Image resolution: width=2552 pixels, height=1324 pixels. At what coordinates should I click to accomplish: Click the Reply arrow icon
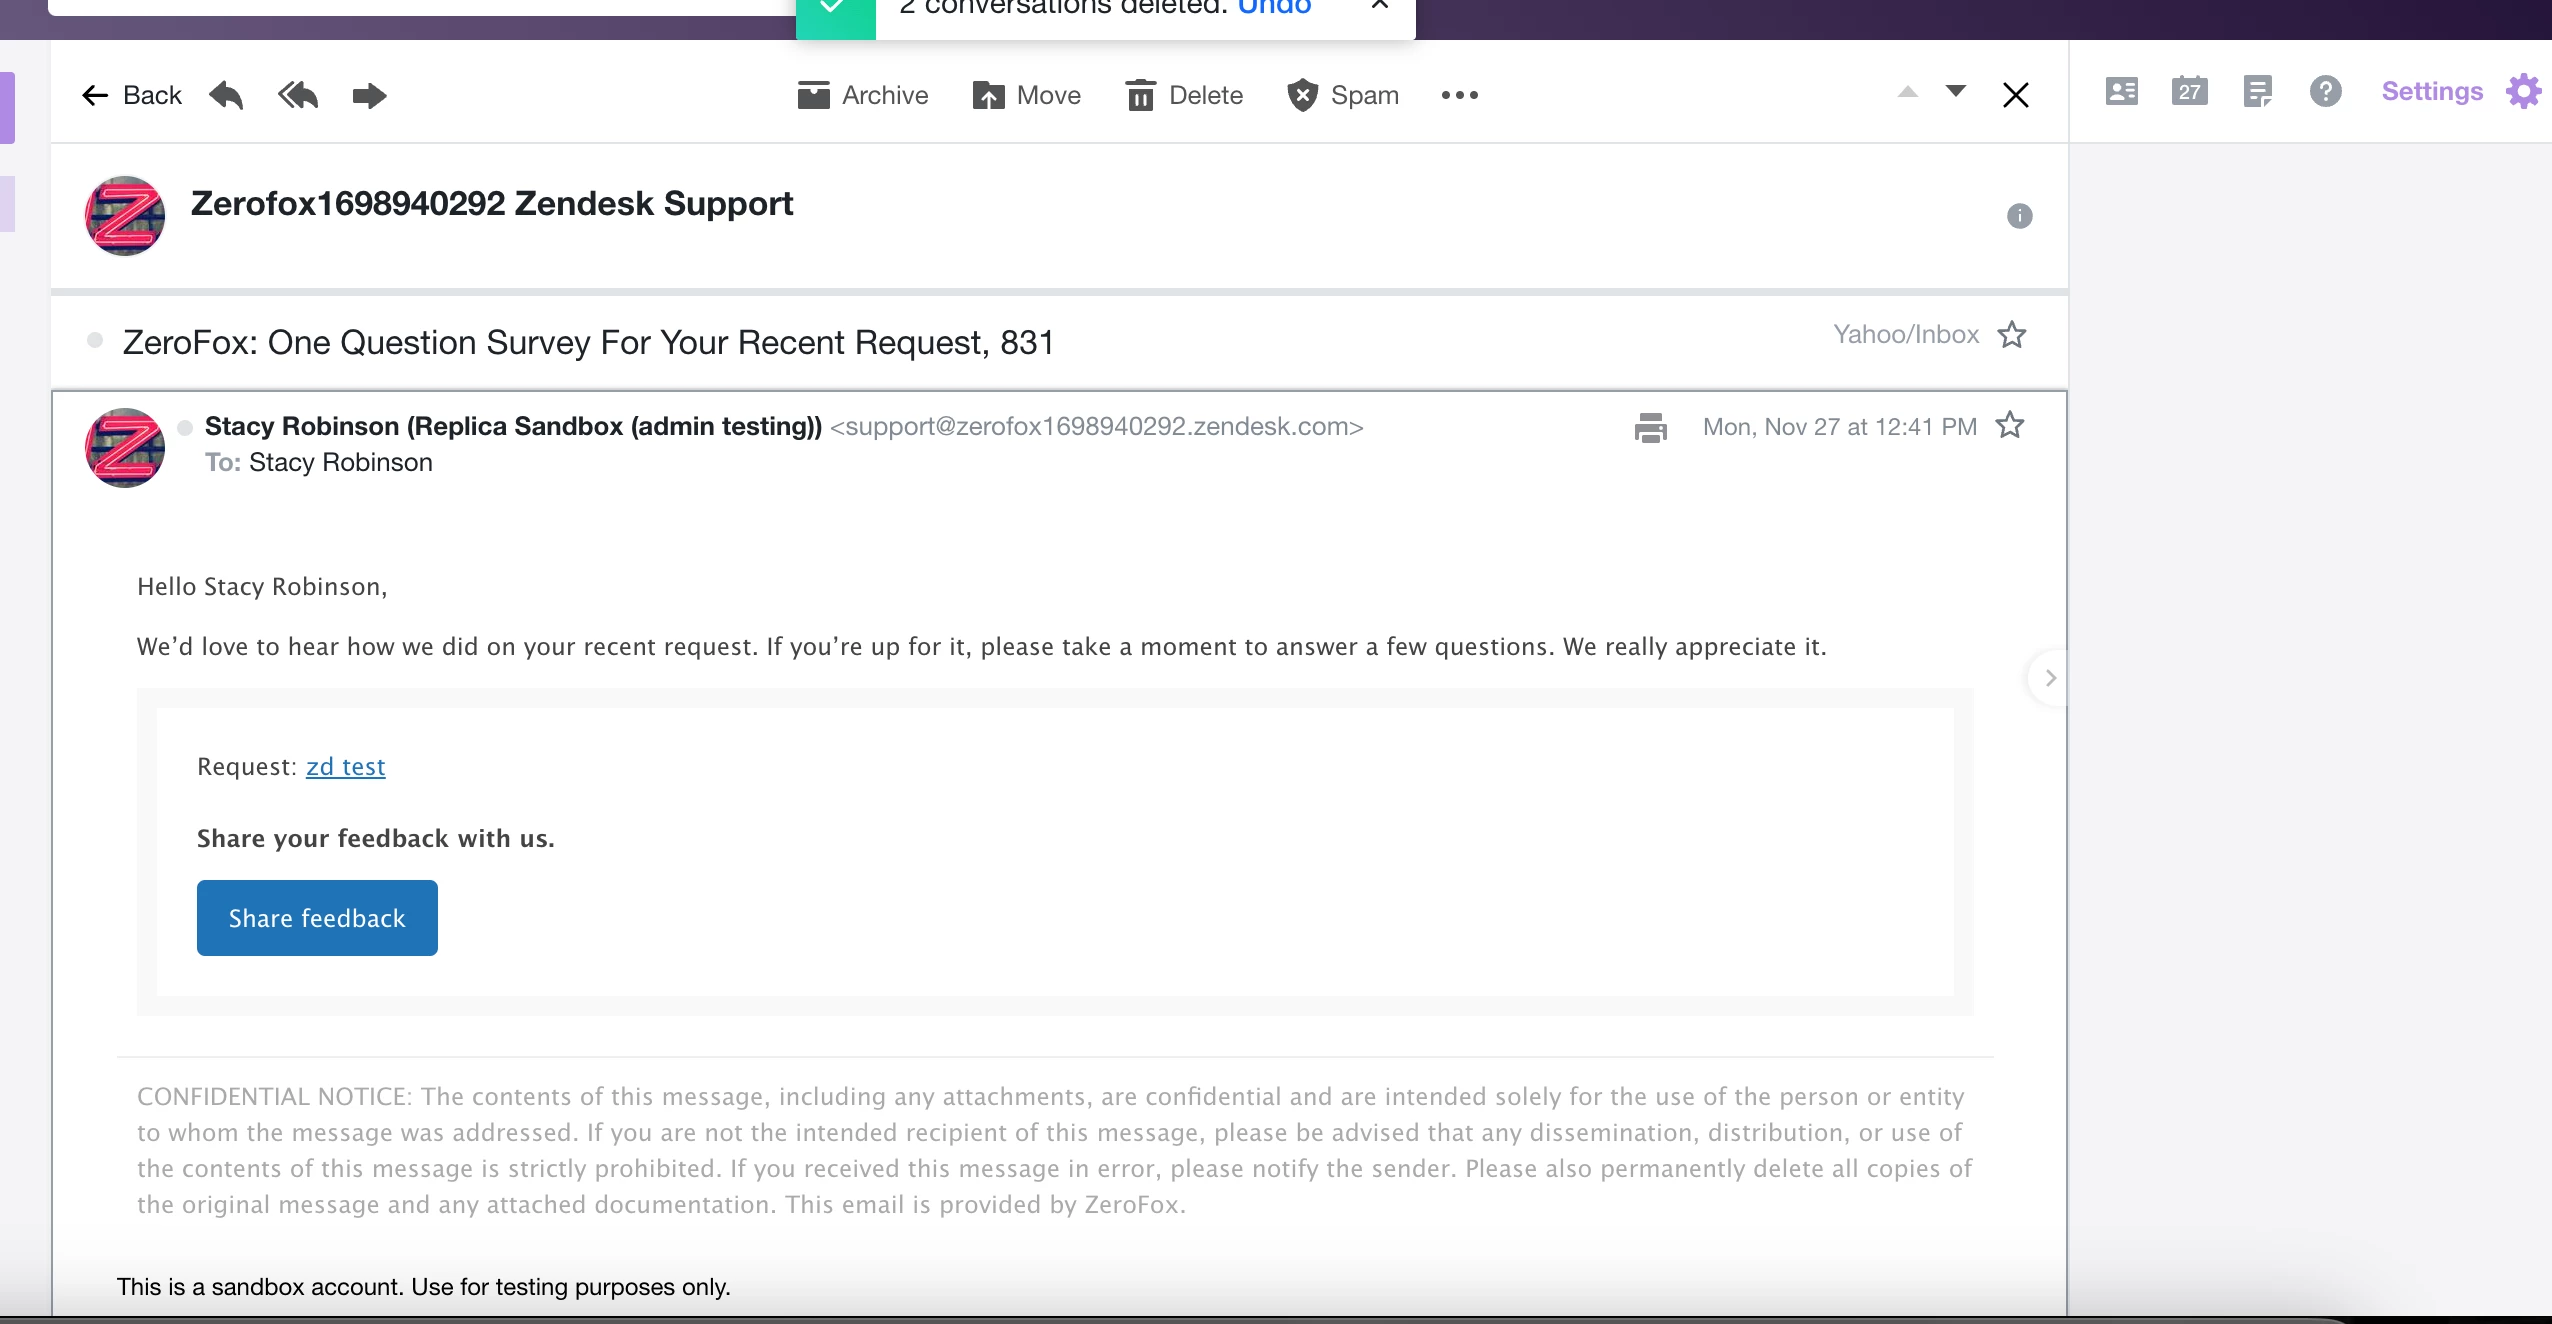coord(226,96)
